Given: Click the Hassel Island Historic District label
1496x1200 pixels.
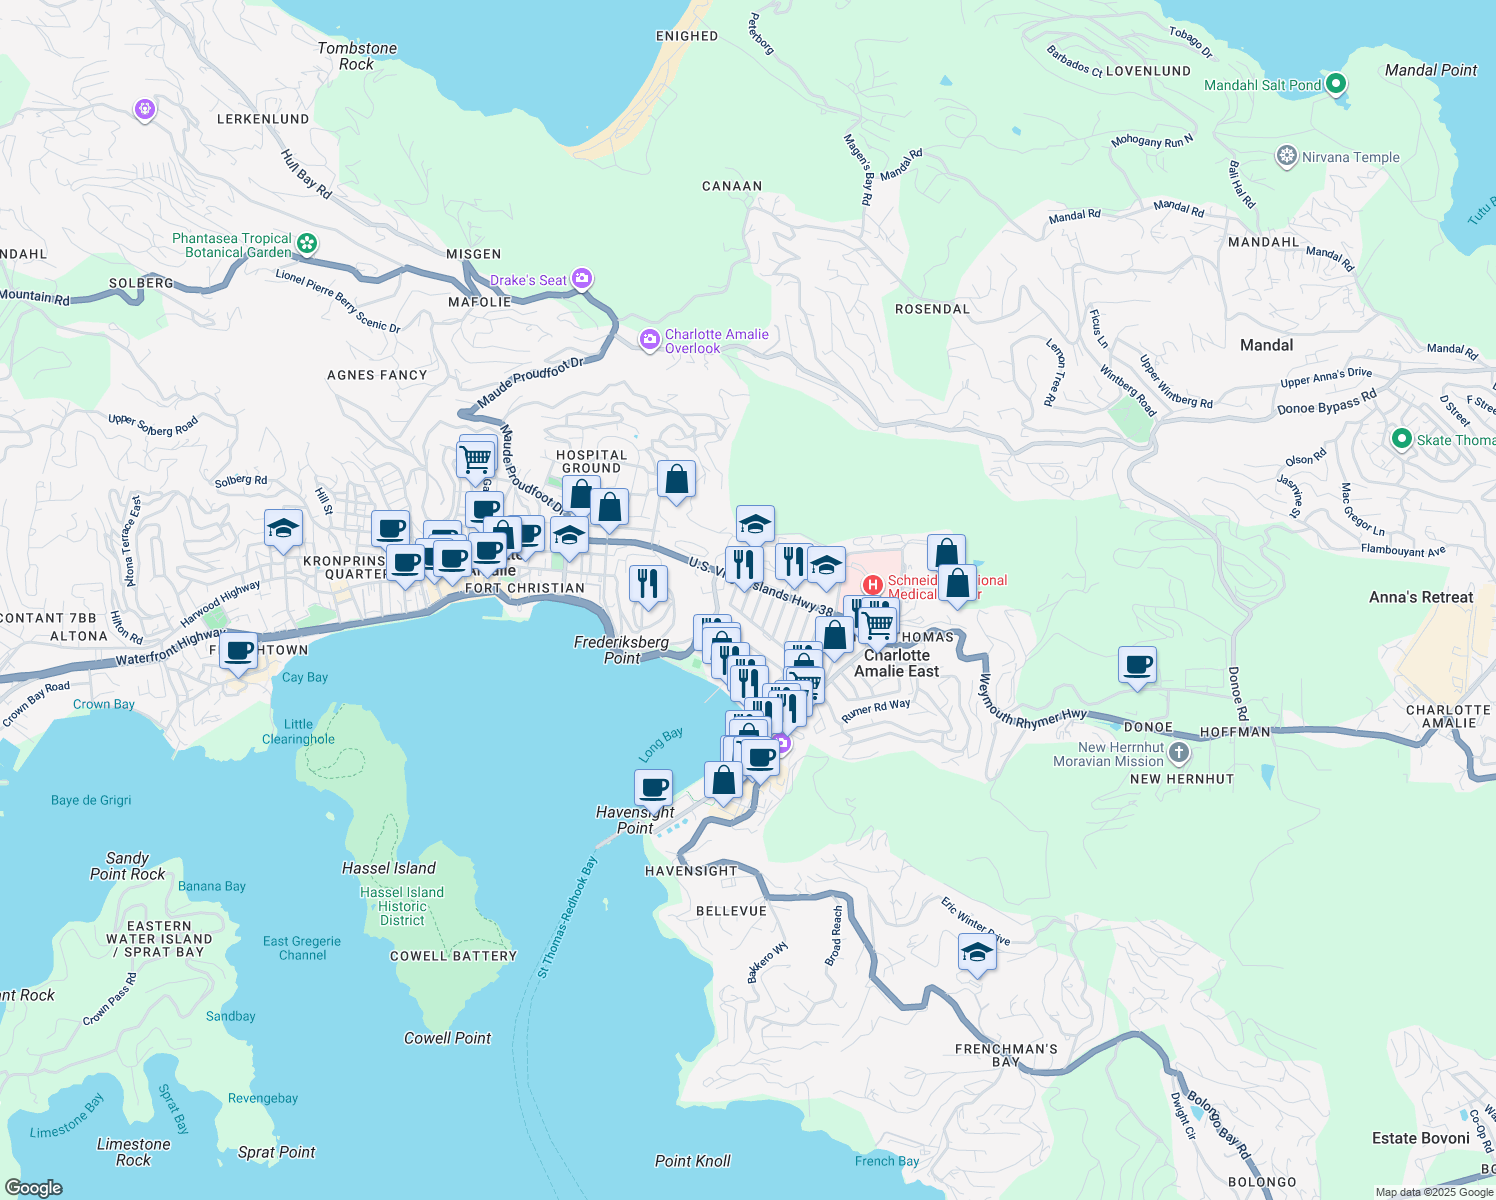Looking at the screenshot, I should click(402, 906).
